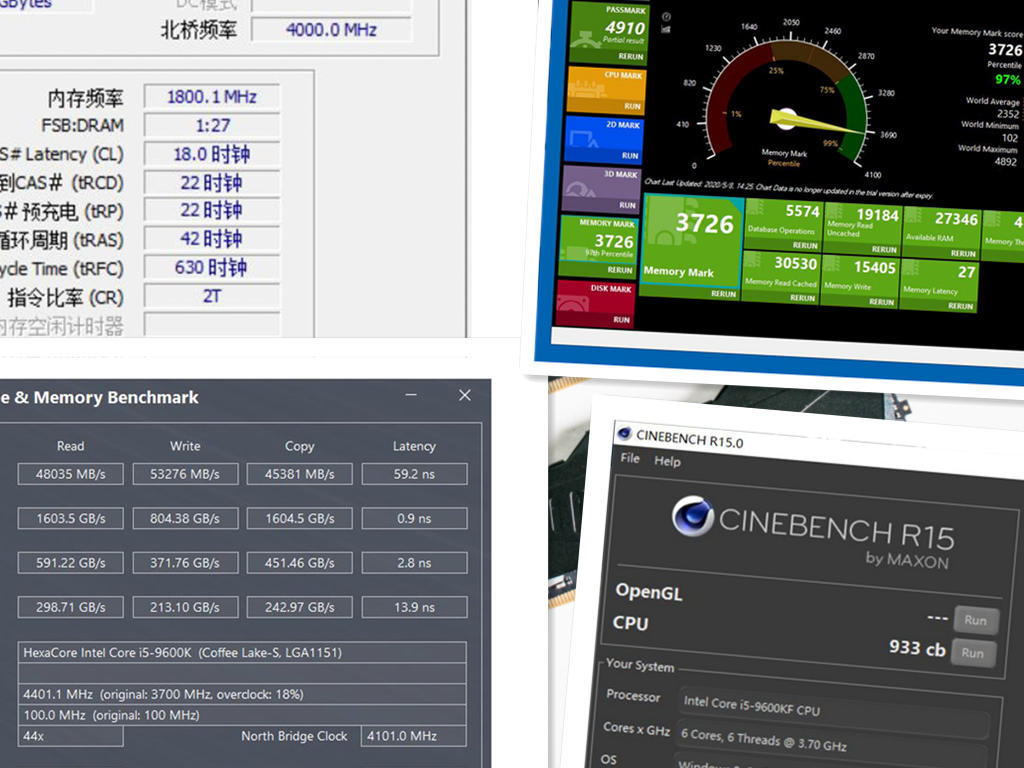This screenshot has height=768, width=1024.
Task: Click the FSB:DRAM 1:27 value
Action: [x=212, y=125]
